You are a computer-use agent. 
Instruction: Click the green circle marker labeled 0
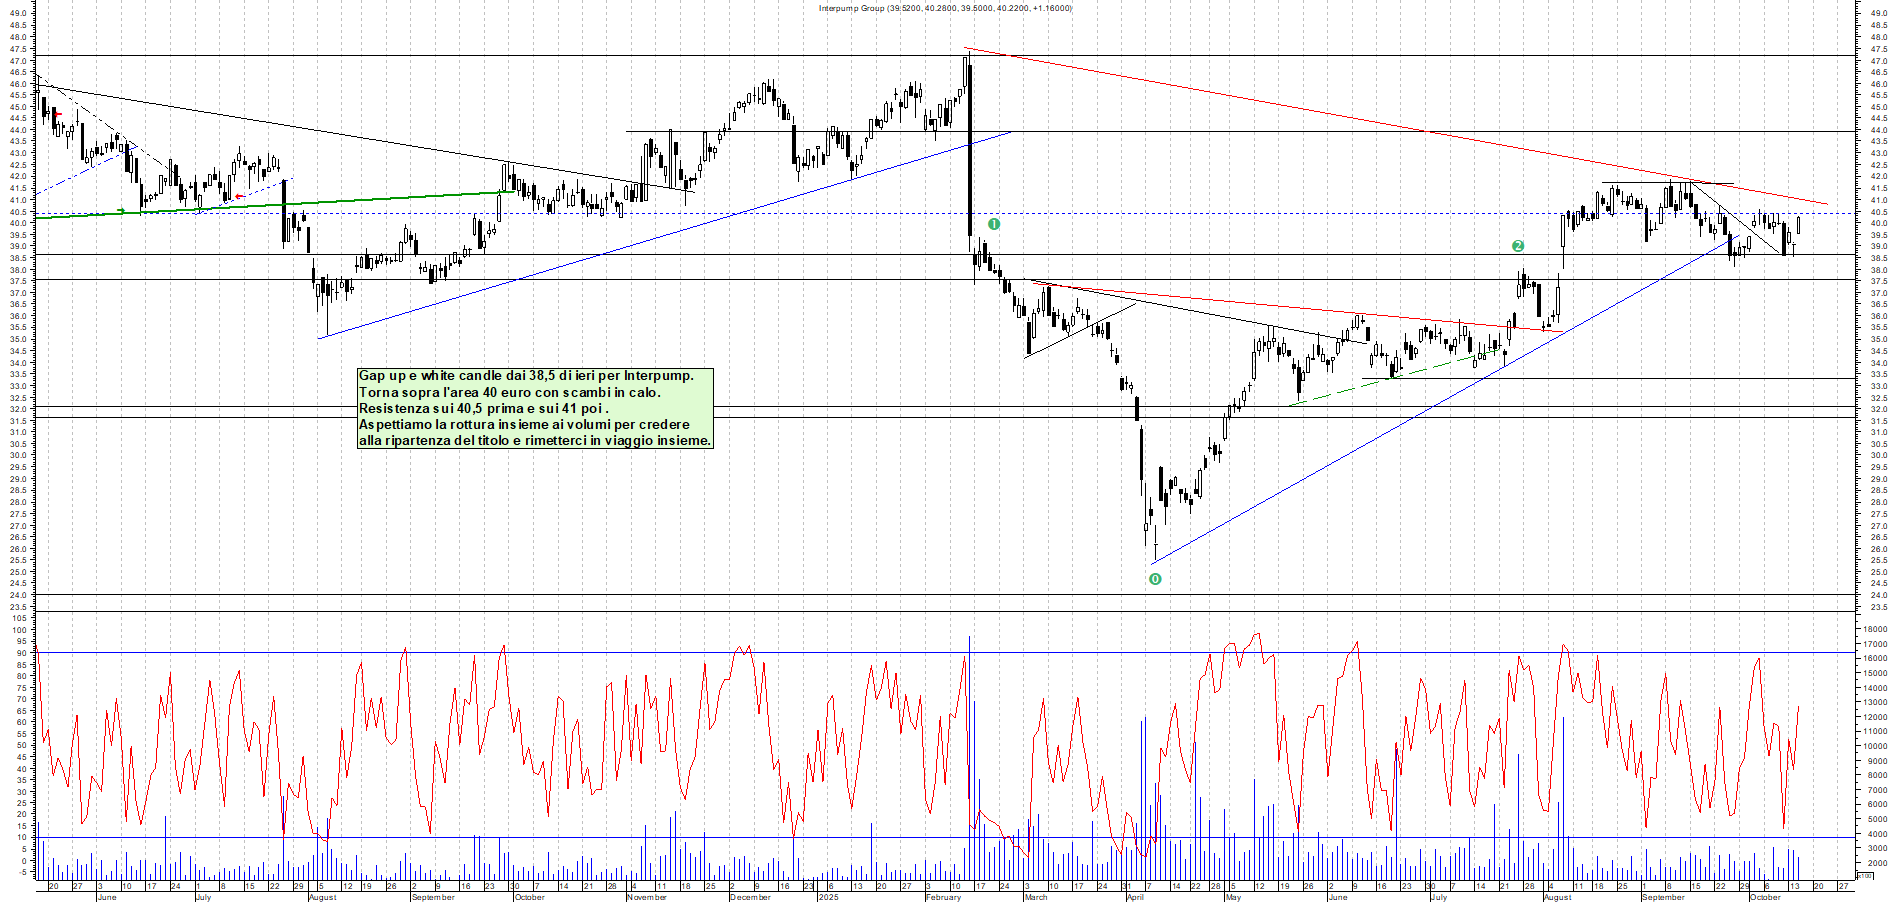click(1155, 579)
